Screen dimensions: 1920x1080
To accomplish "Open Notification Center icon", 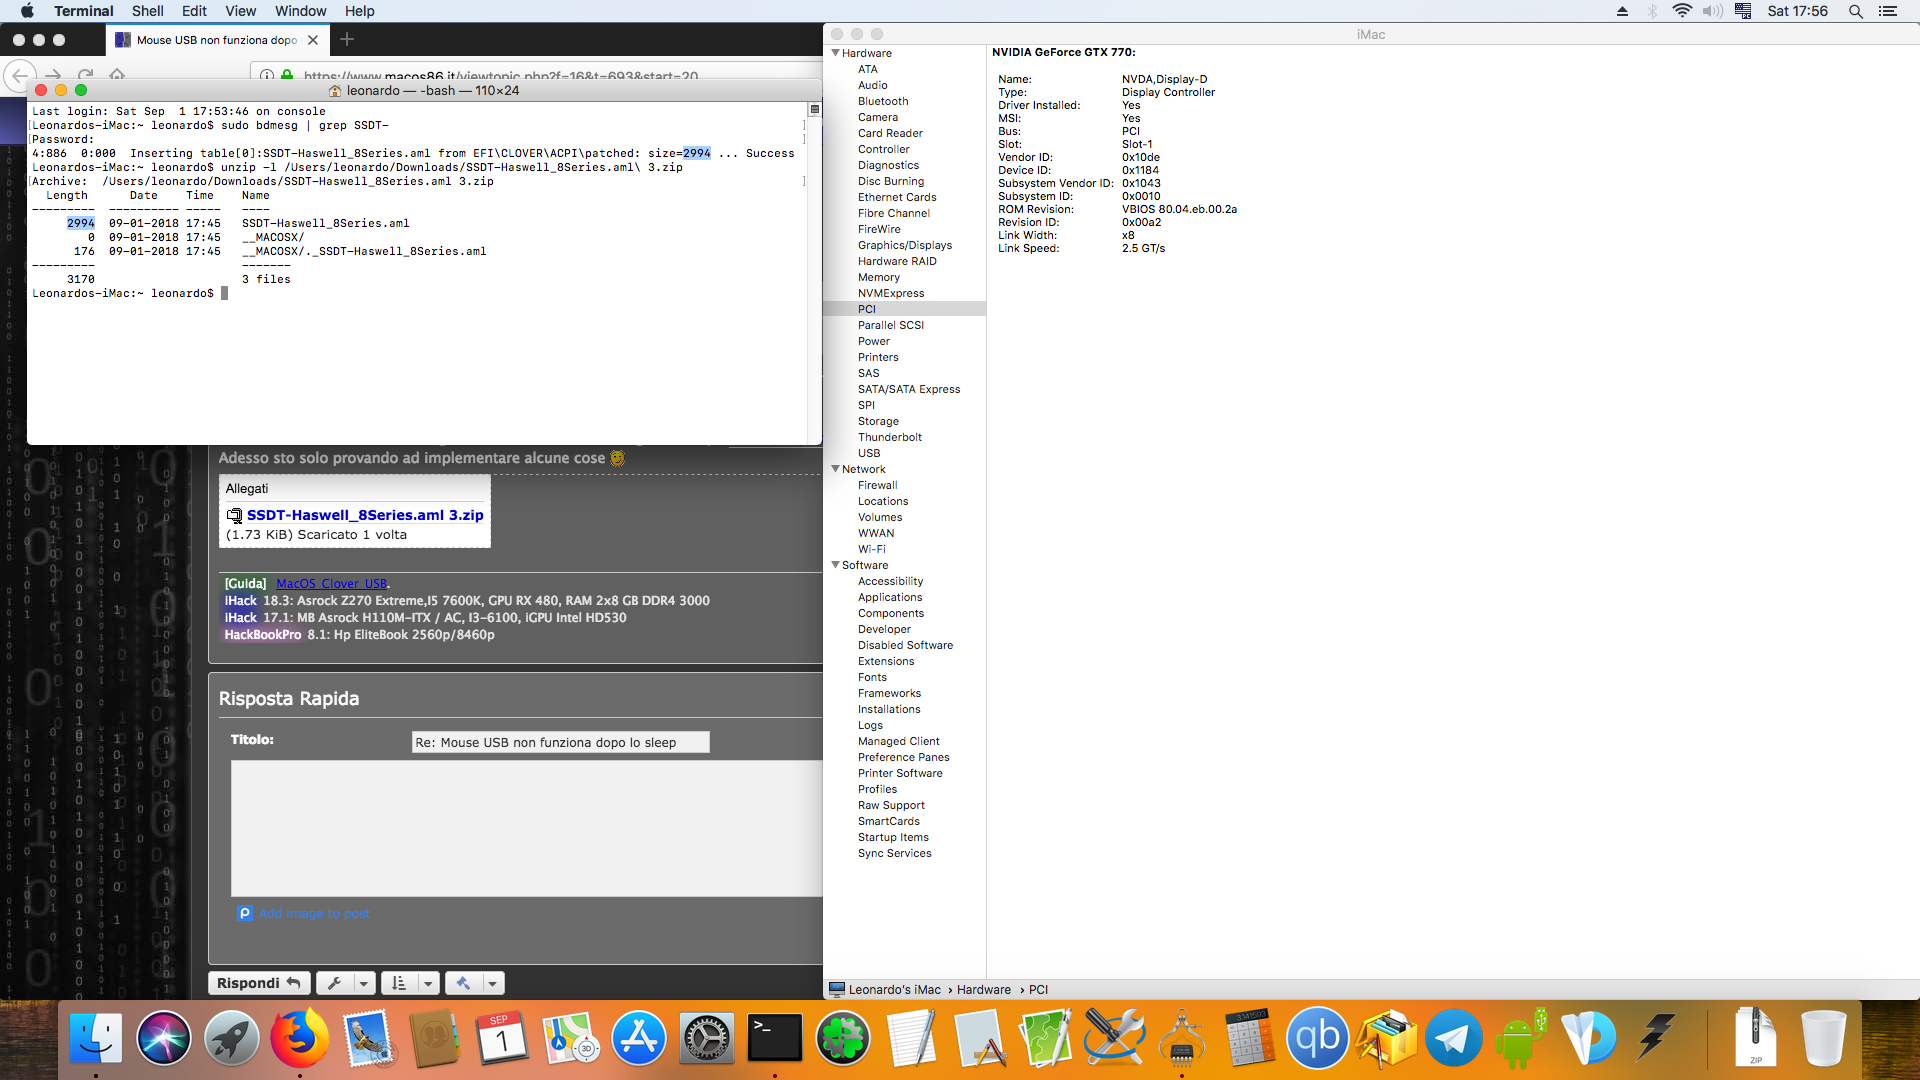I will point(1888,11).
